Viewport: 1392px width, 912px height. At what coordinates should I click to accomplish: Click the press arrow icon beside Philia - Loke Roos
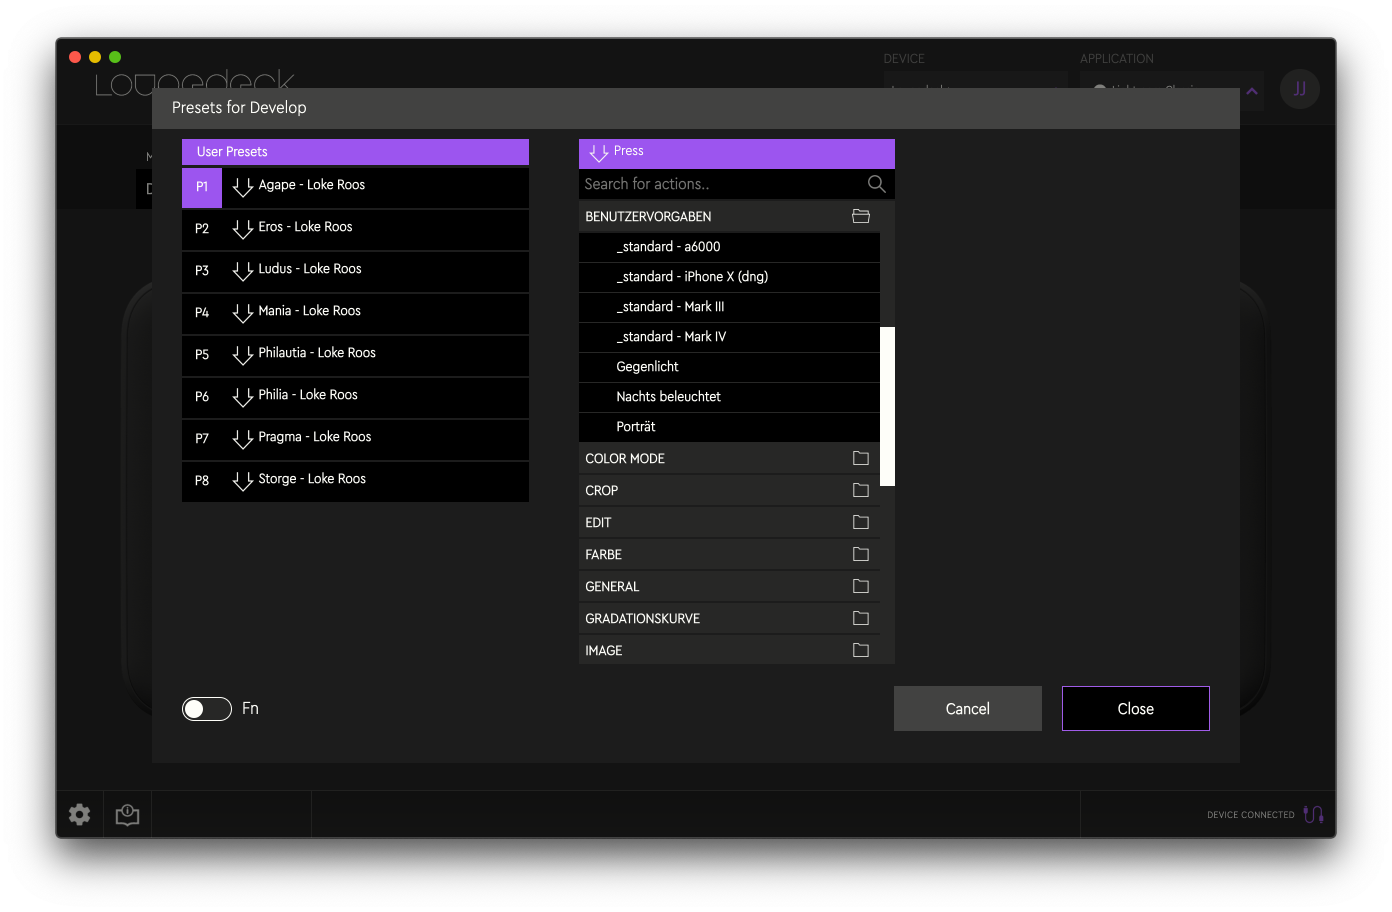point(243,397)
